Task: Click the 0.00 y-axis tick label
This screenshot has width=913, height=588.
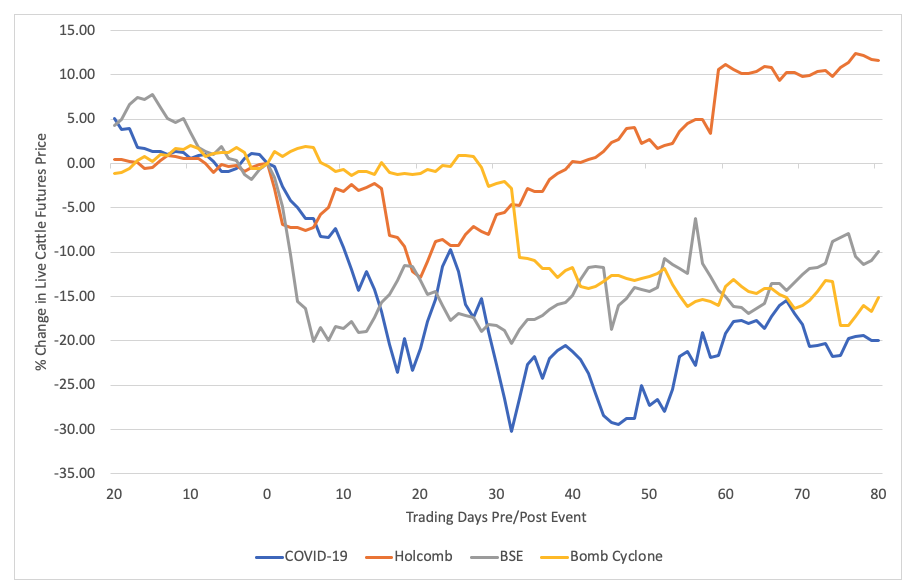Action: coord(79,163)
